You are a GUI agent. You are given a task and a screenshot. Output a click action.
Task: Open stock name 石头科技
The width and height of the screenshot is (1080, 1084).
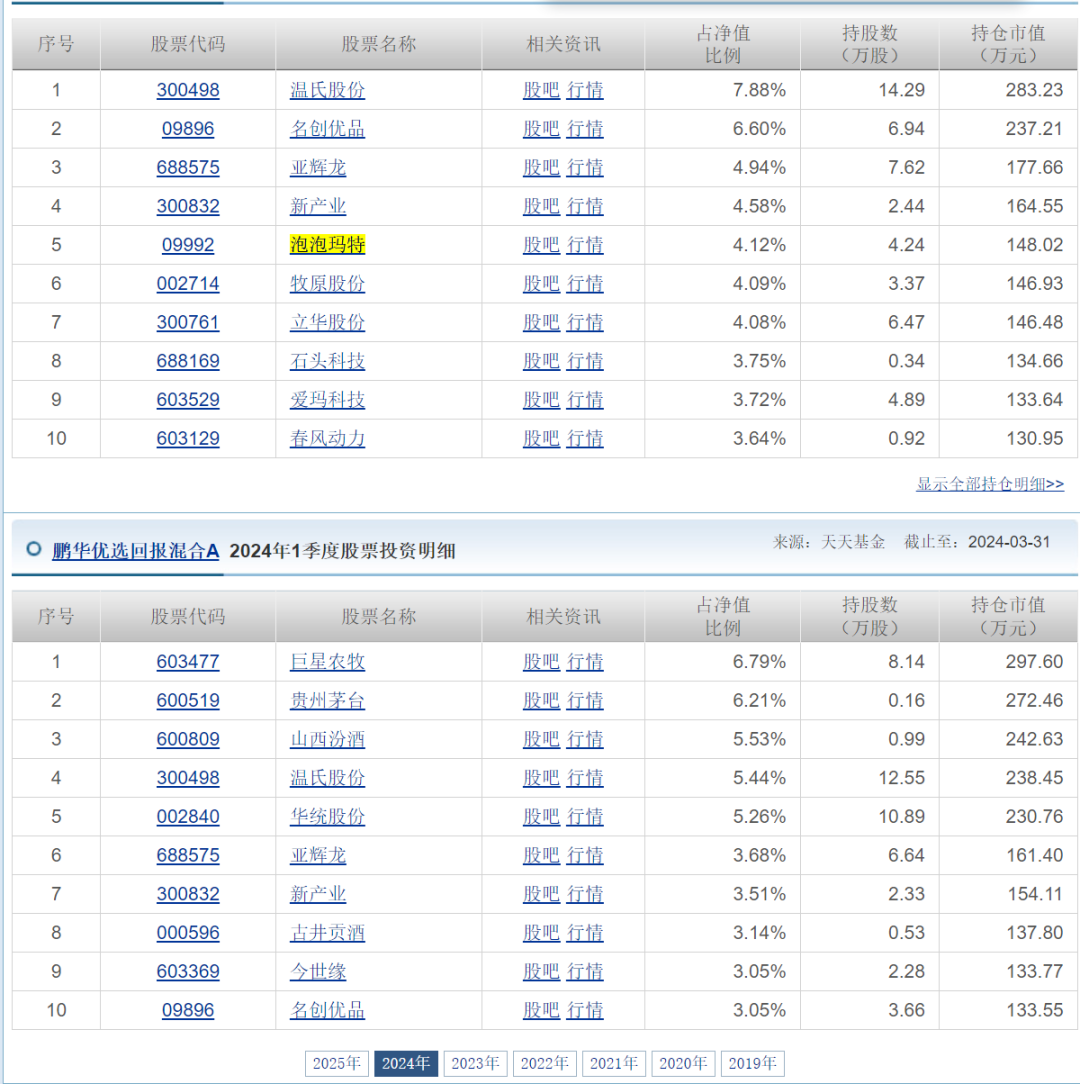pos(327,361)
